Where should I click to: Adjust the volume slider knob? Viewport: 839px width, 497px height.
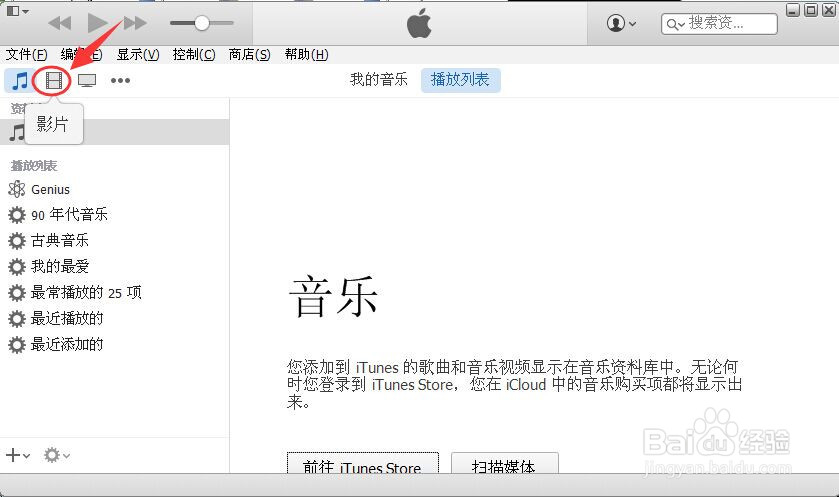pyautogui.click(x=202, y=23)
